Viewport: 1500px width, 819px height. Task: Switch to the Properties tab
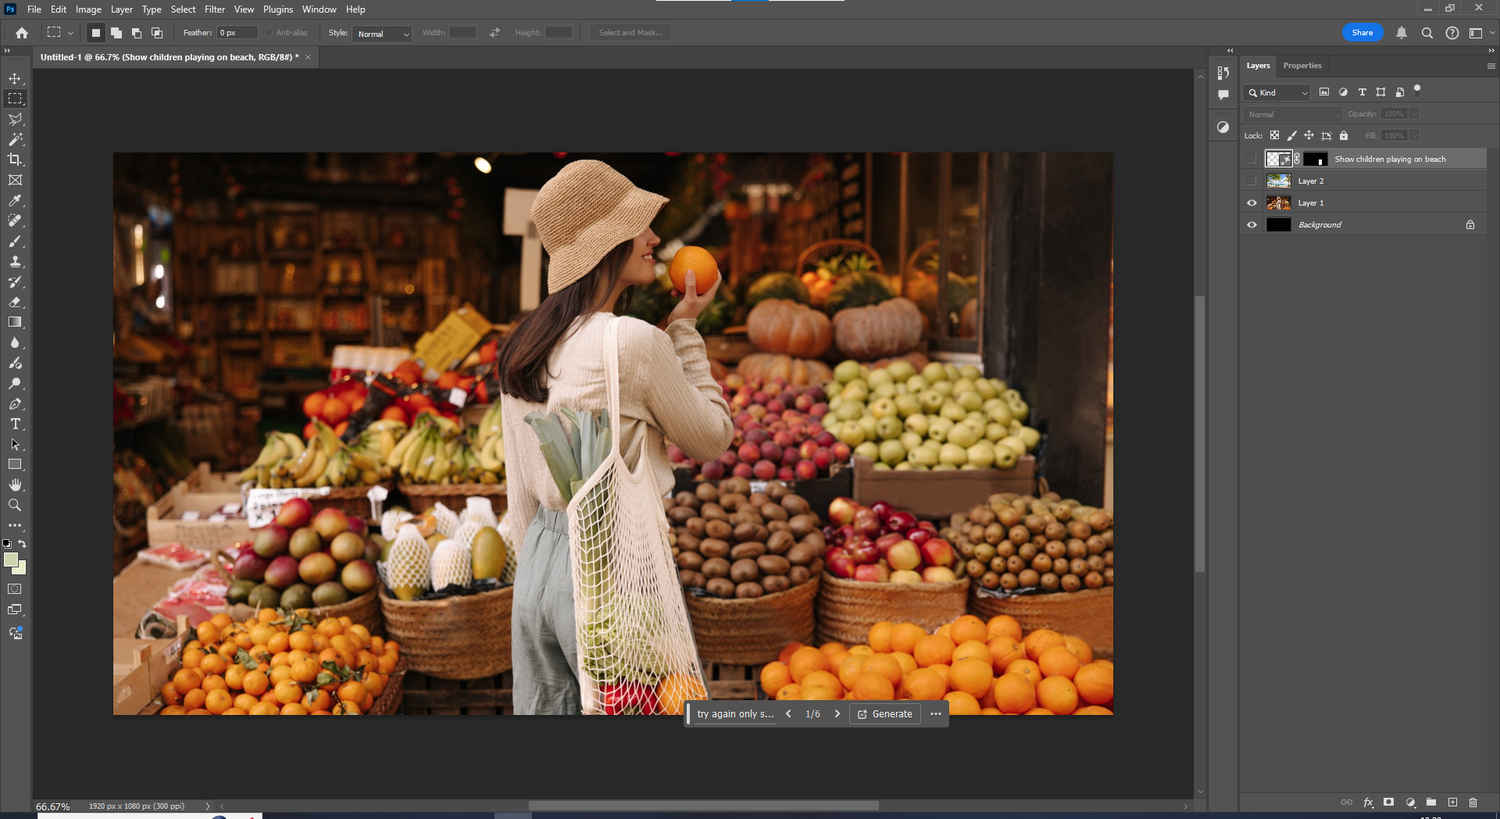pyautogui.click(x=1302, y=66)
